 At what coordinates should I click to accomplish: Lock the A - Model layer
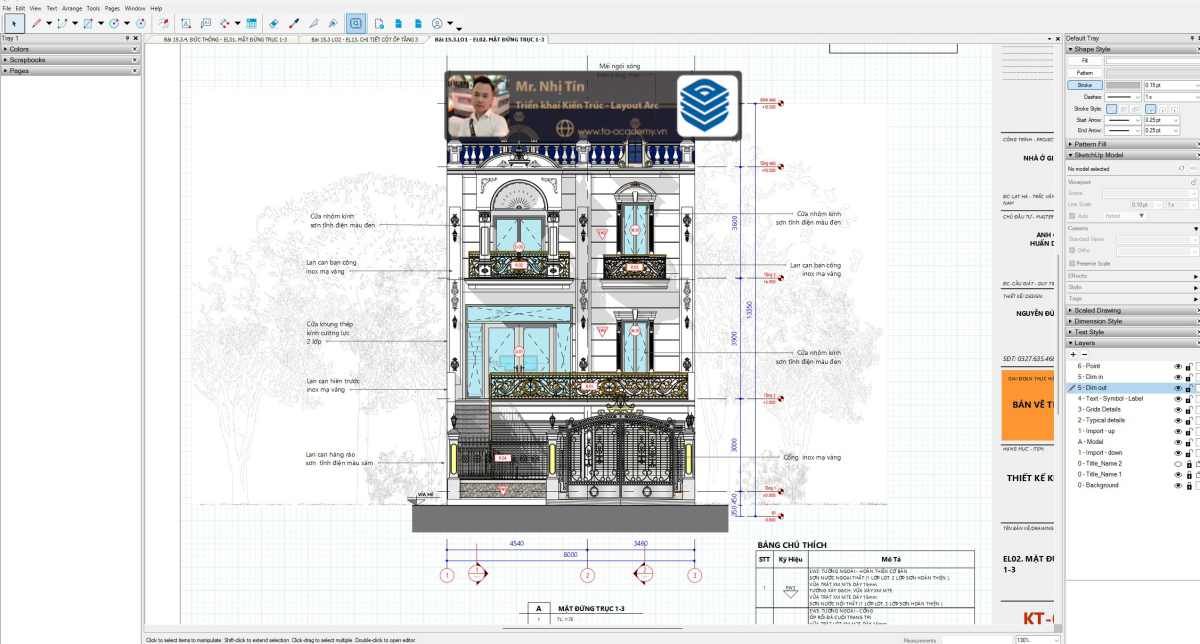[x=1188, y=441]
